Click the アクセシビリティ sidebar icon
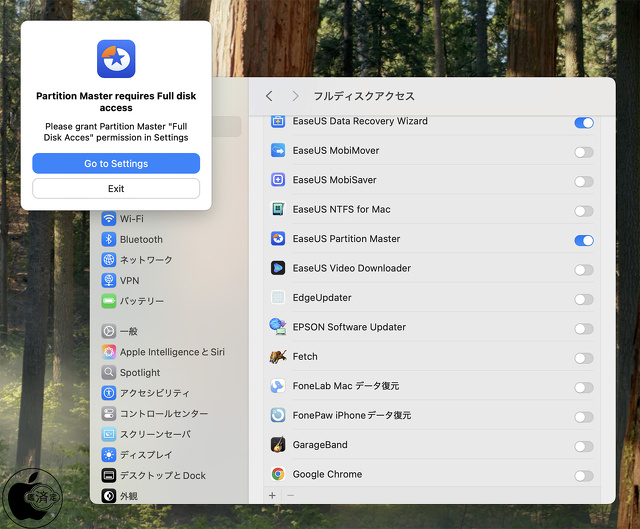The image size is (640, 529). click(109, 393)
